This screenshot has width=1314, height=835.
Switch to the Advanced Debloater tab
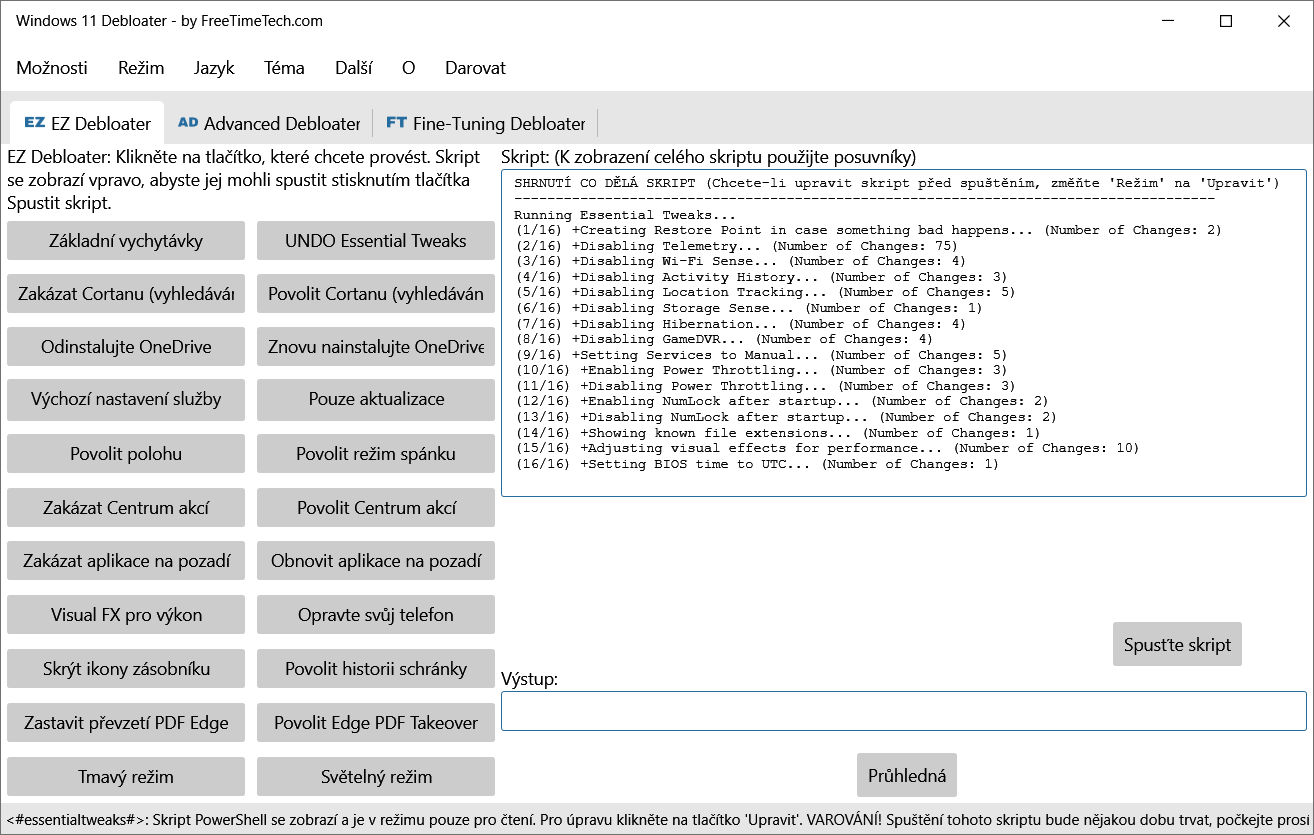[268, 123]
